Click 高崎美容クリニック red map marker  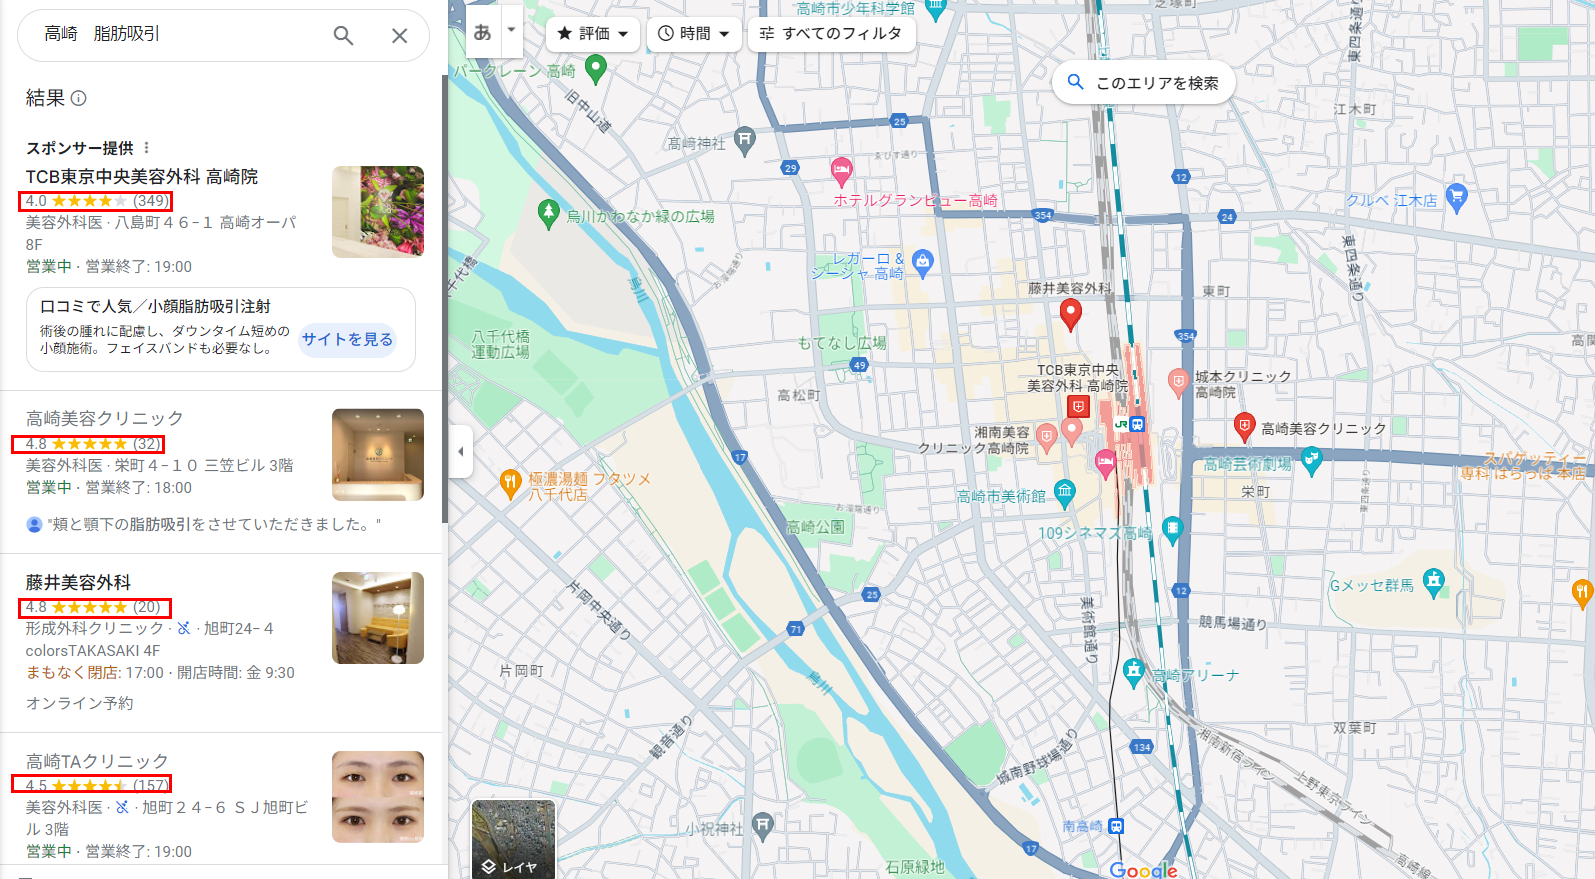point(1244,427)
